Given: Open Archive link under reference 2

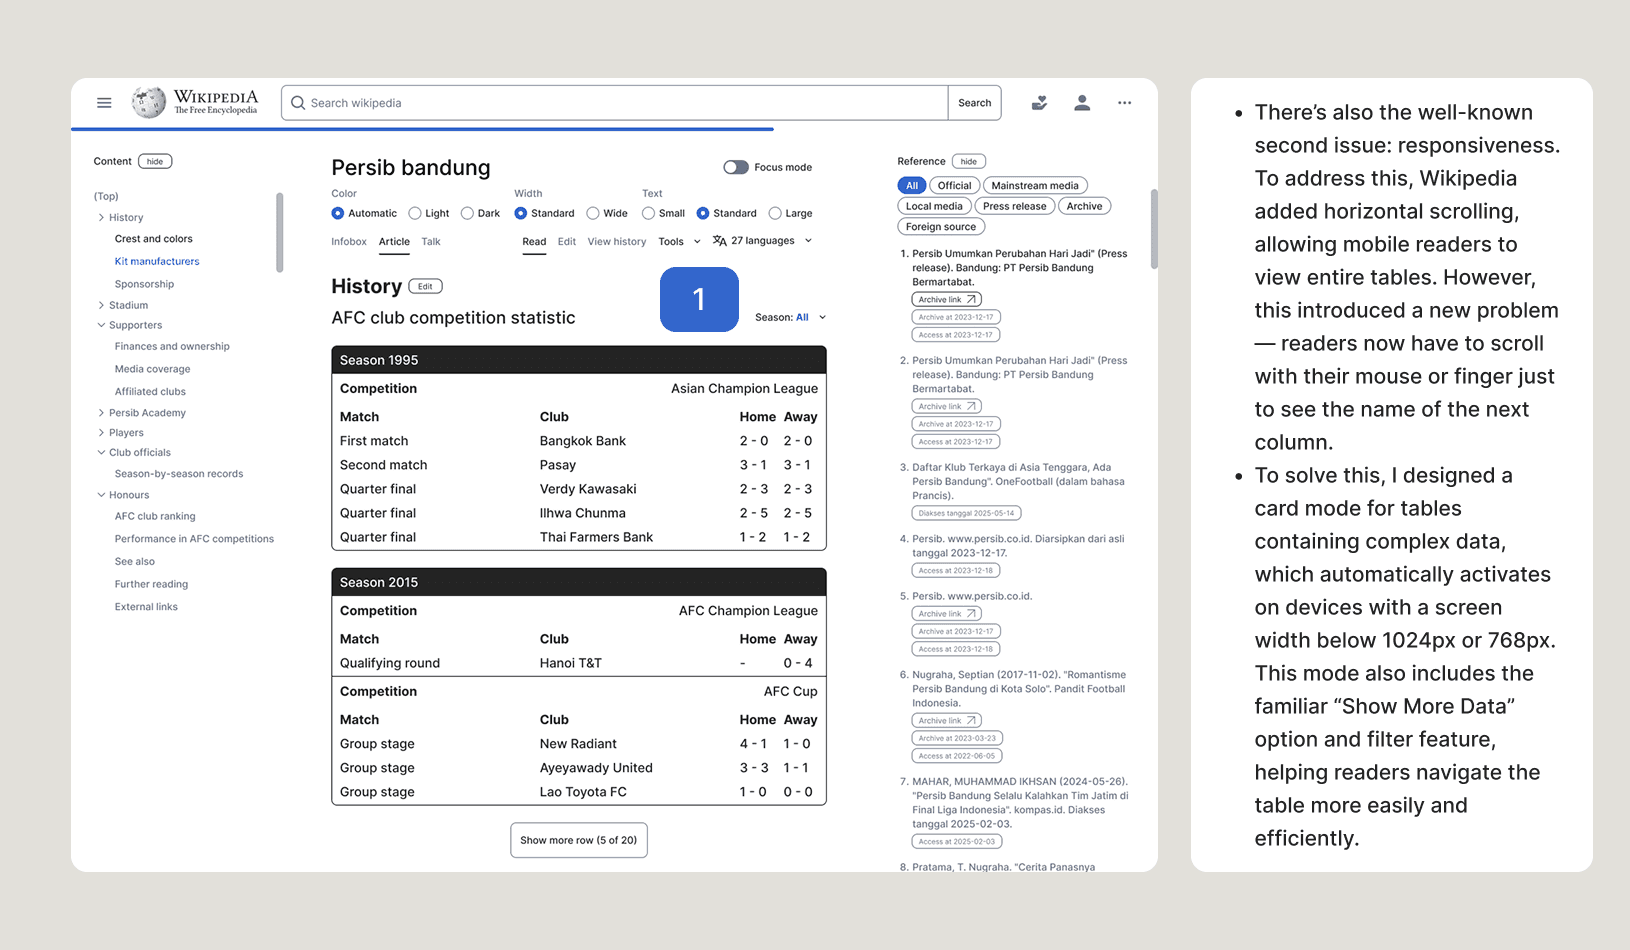Looking at the screenshot, I should (946, 406).
